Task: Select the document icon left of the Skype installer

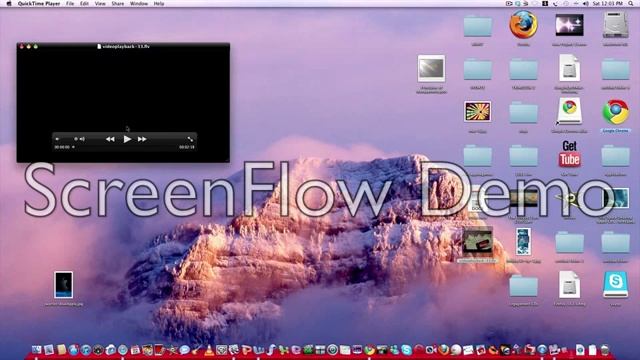Action: coord(569,284)
